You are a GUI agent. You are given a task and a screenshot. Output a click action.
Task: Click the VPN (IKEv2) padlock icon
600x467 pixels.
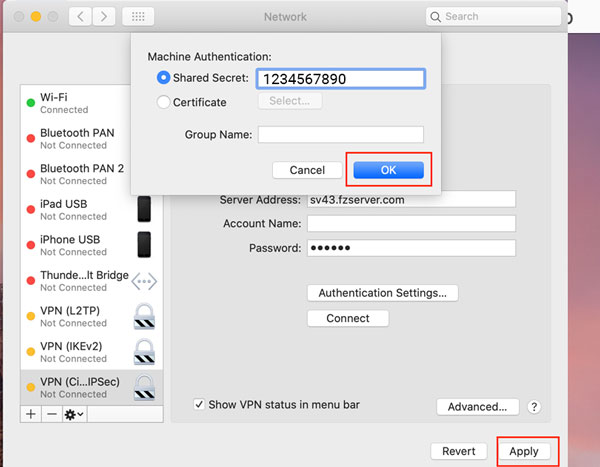(x=144, y=352)
